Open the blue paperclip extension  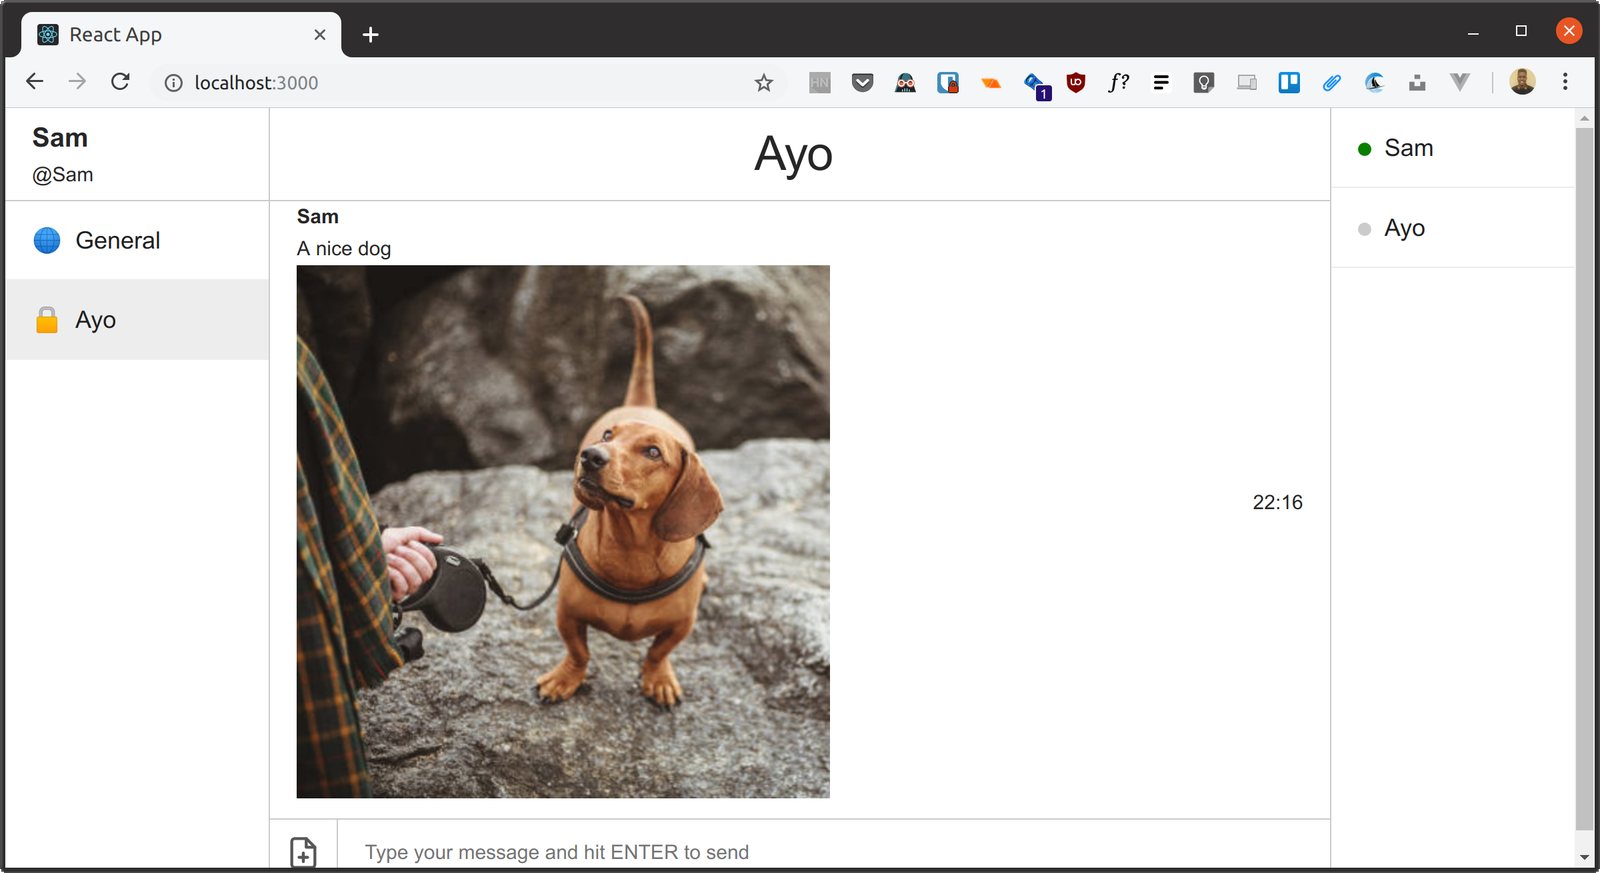coord(1332,83)
